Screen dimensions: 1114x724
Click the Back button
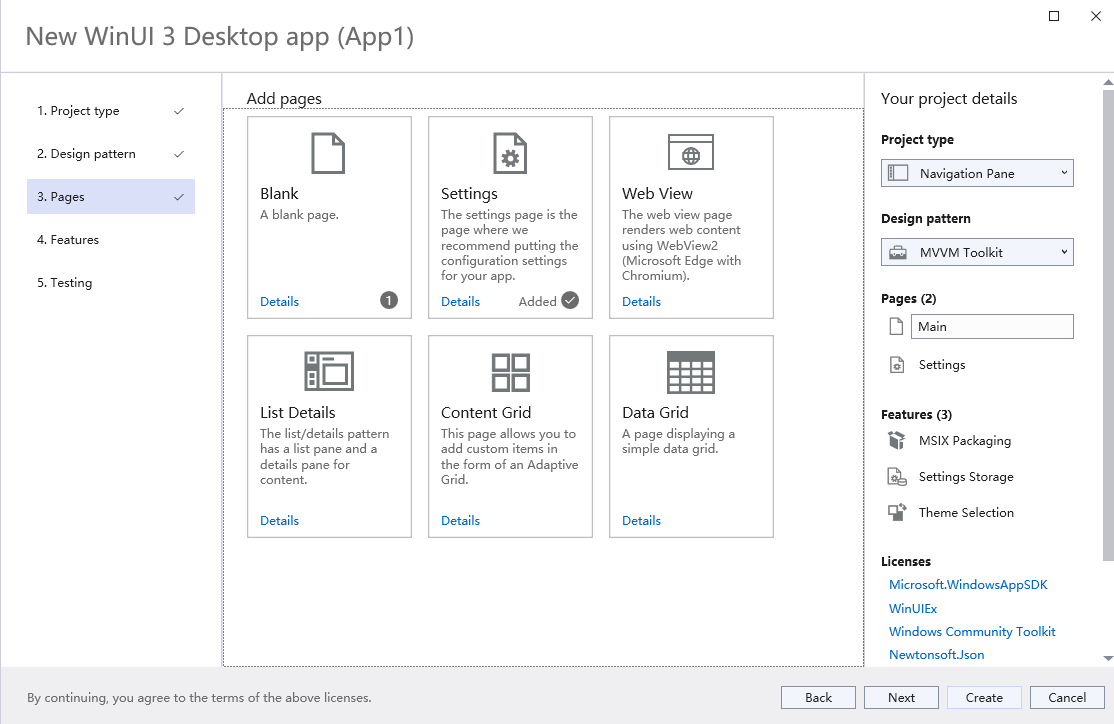[x=818, y=698]
